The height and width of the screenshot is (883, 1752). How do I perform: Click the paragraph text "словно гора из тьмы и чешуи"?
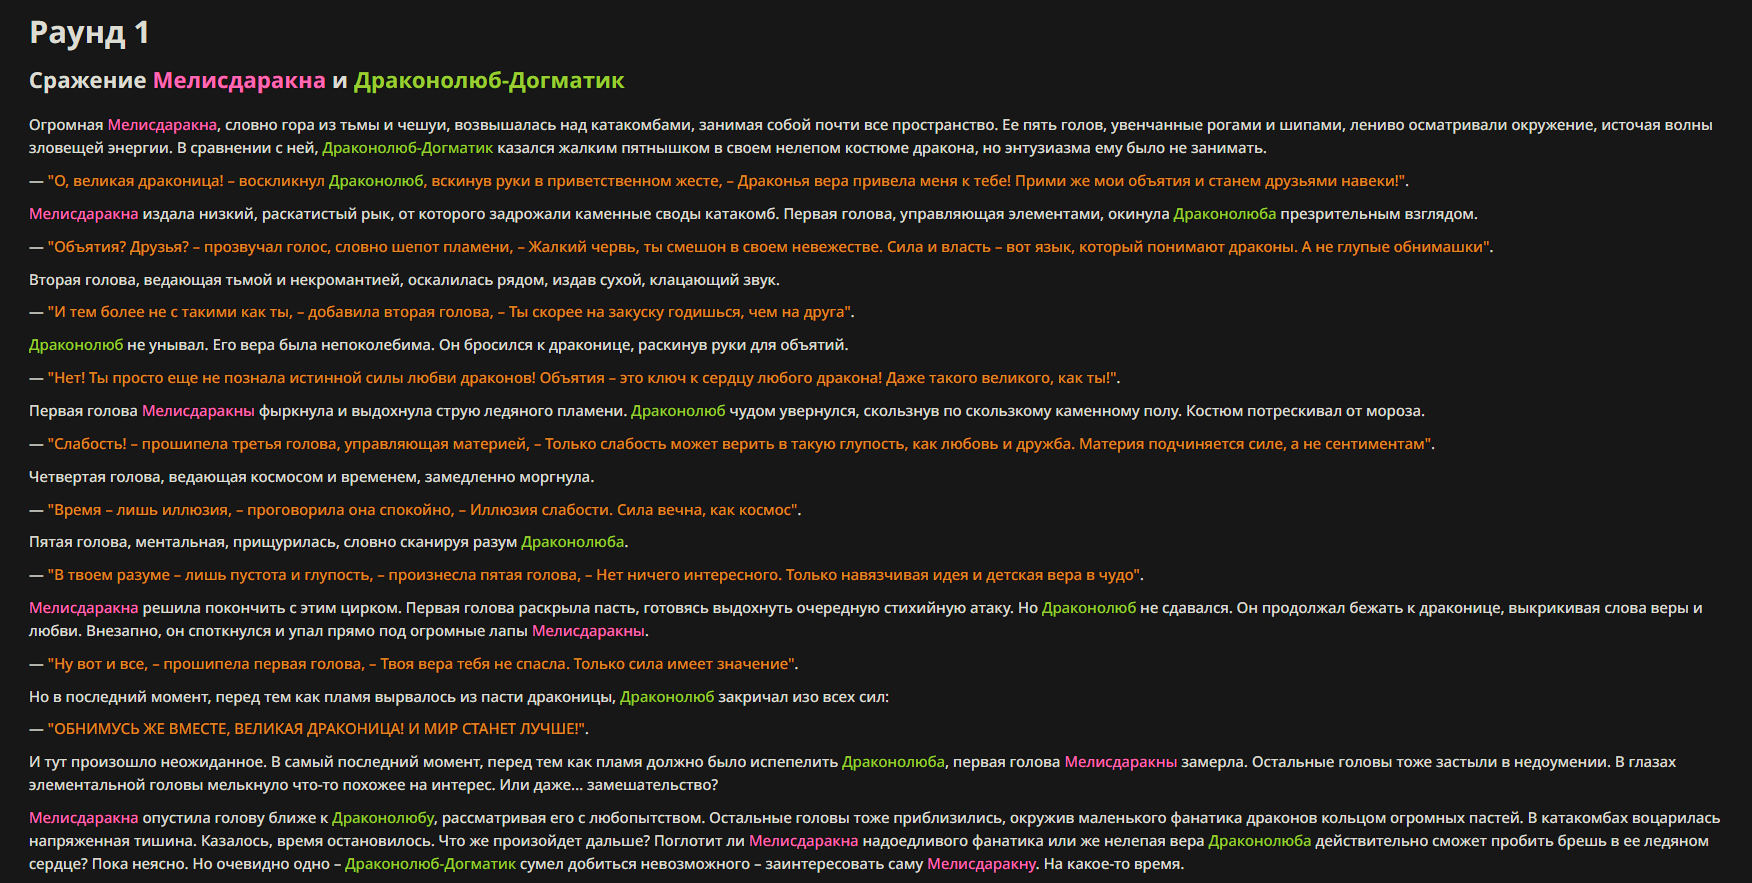[x=335, y=125]
